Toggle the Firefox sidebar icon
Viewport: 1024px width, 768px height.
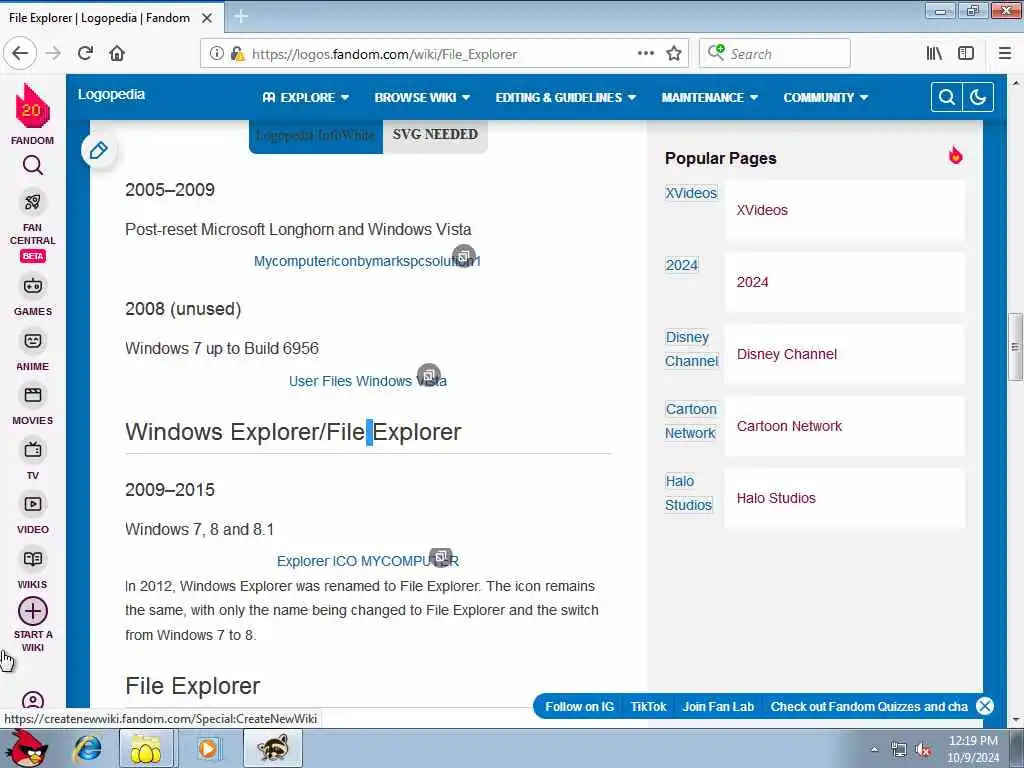tap(966, 54)
